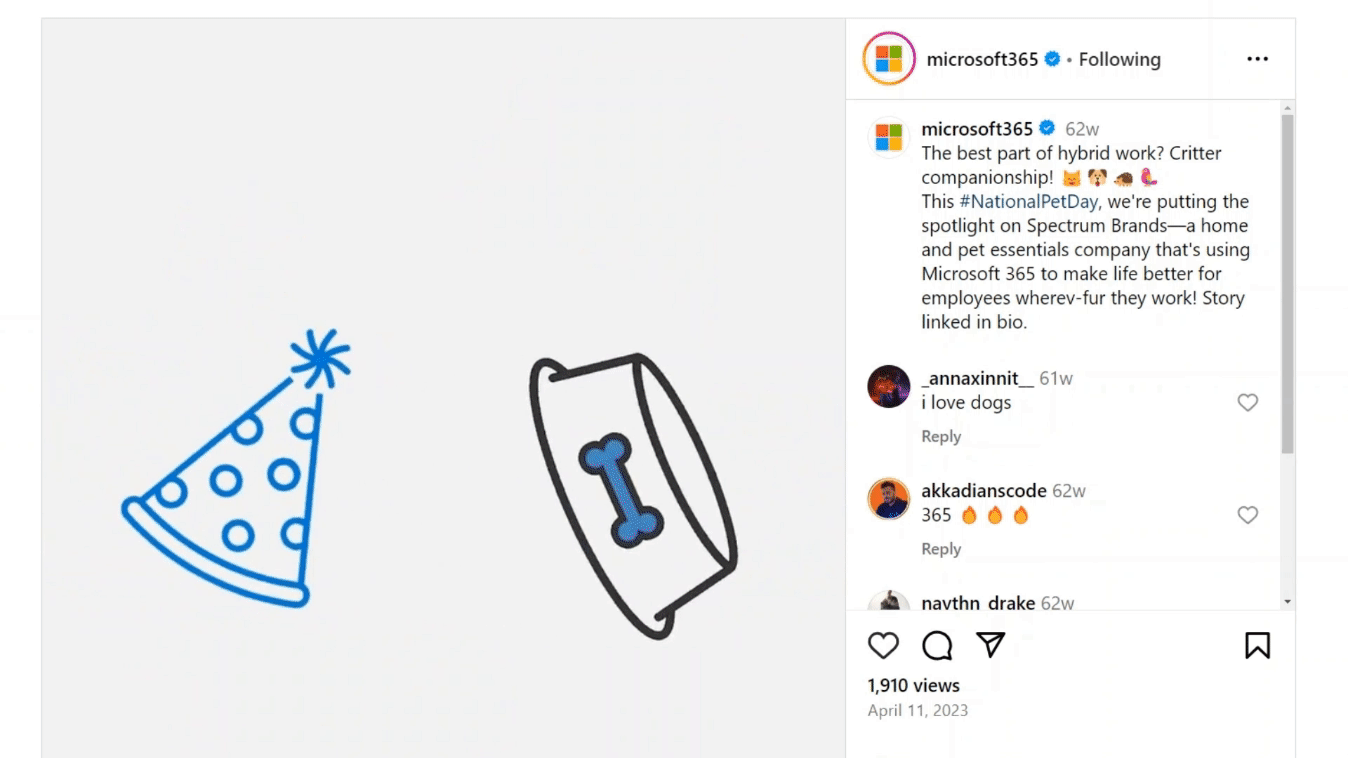The image size is (1348, 758).
Task: Open akkadianscode profile avatar
Action: coord(888,499)
